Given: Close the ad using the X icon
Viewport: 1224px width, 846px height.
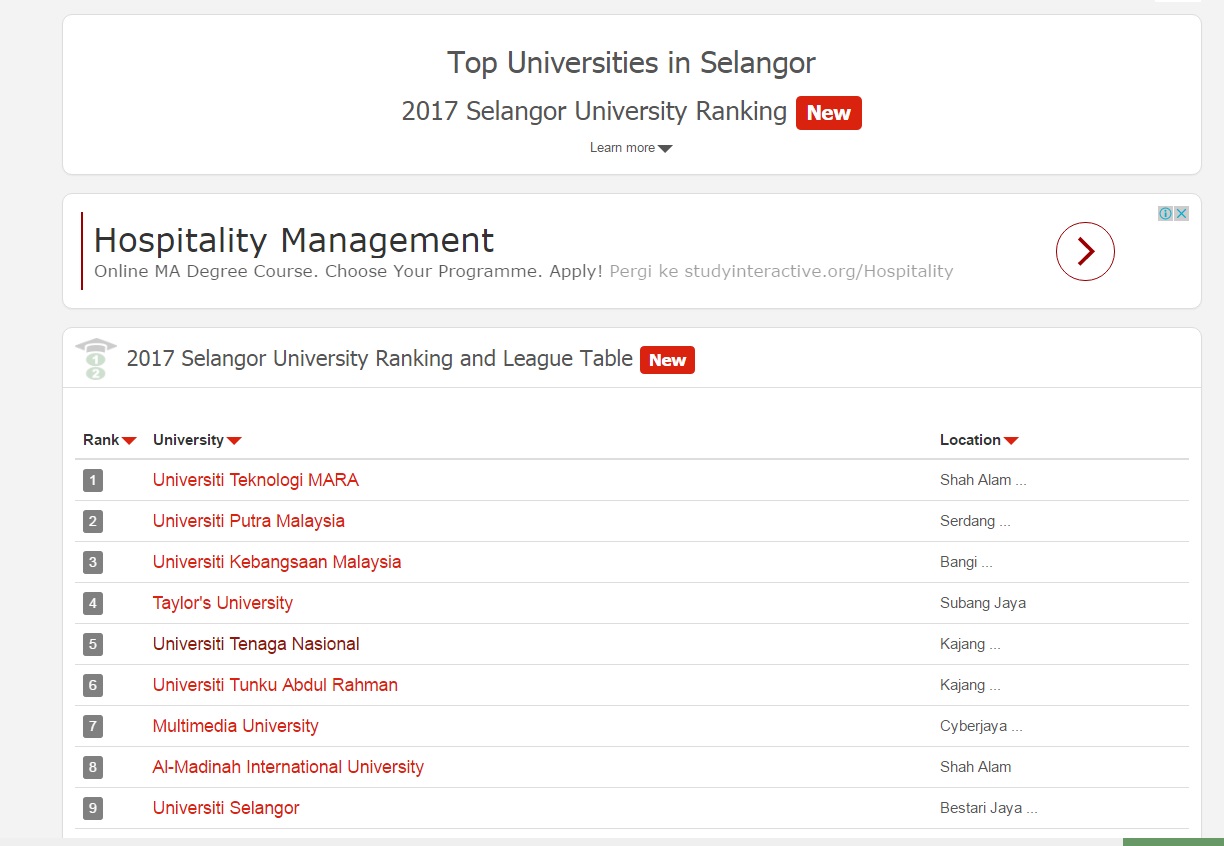Looking at the screenshot, I should click(x=1181, y=213).
